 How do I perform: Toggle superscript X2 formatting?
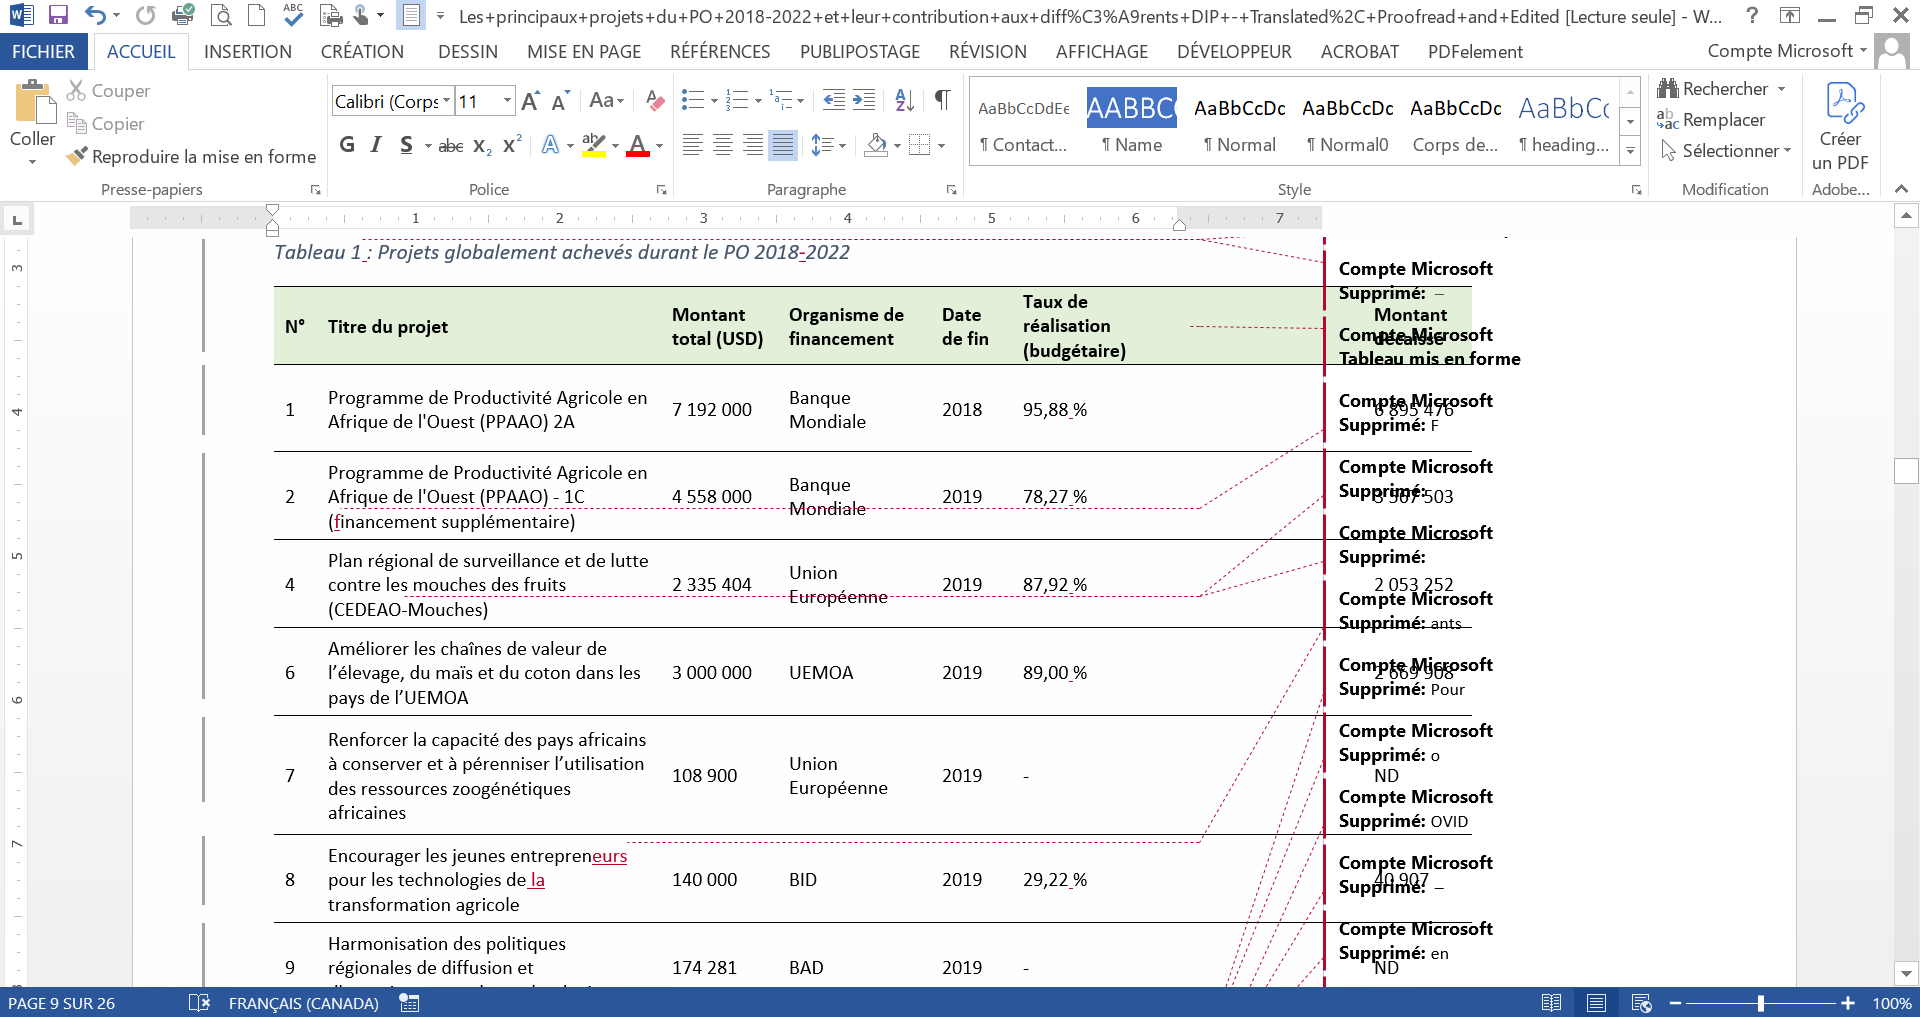(x=512, y=145)
